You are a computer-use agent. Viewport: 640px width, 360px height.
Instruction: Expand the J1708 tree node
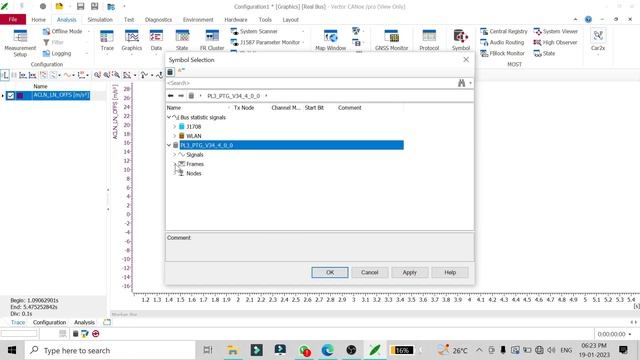pos(175,127)
